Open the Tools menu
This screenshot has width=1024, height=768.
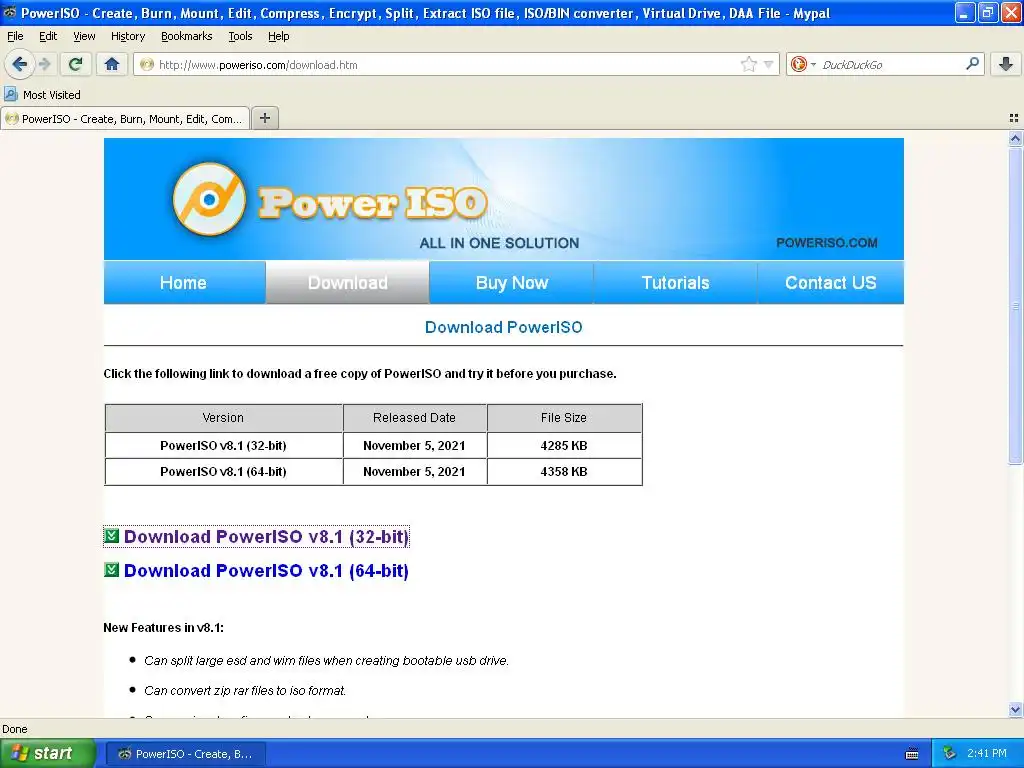(240, 36)
